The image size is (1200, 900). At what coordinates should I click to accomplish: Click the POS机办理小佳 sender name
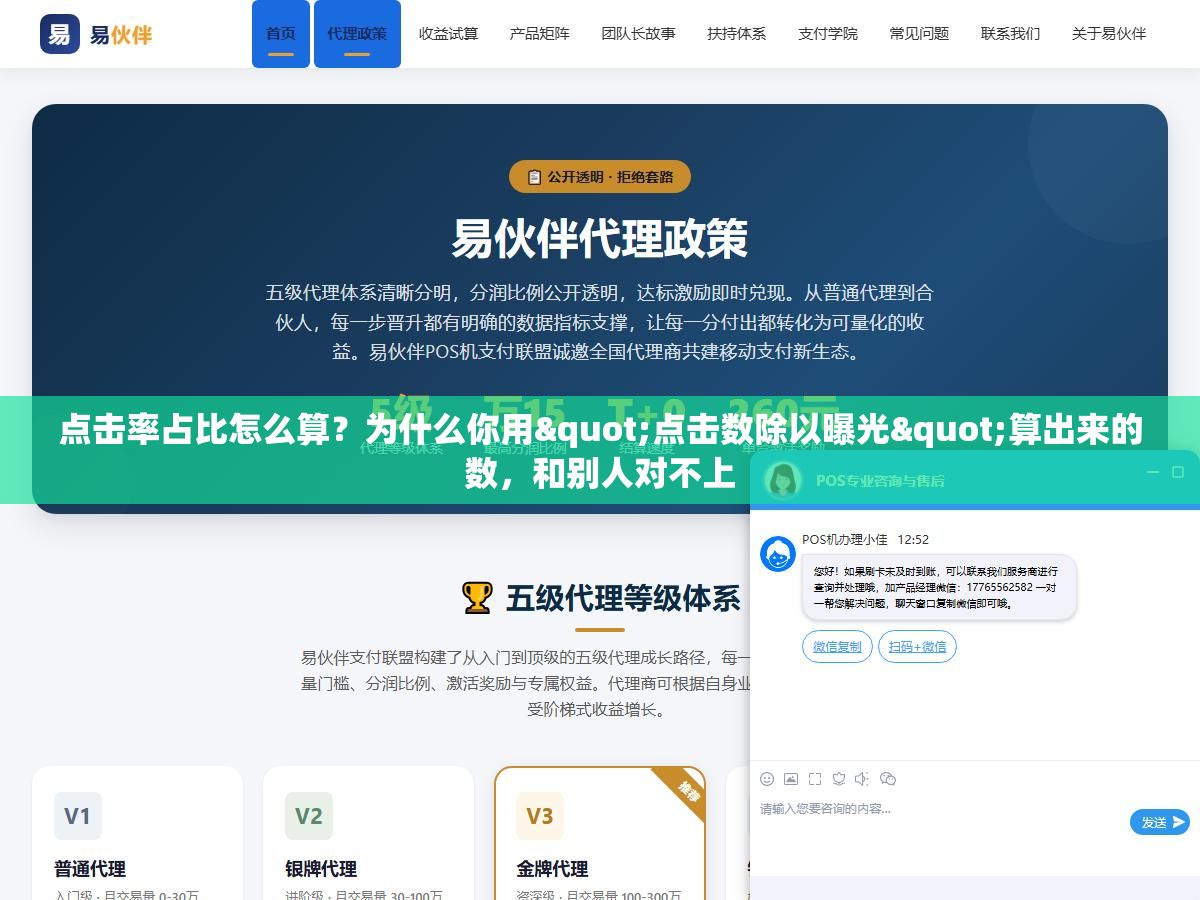coord(845,539)
